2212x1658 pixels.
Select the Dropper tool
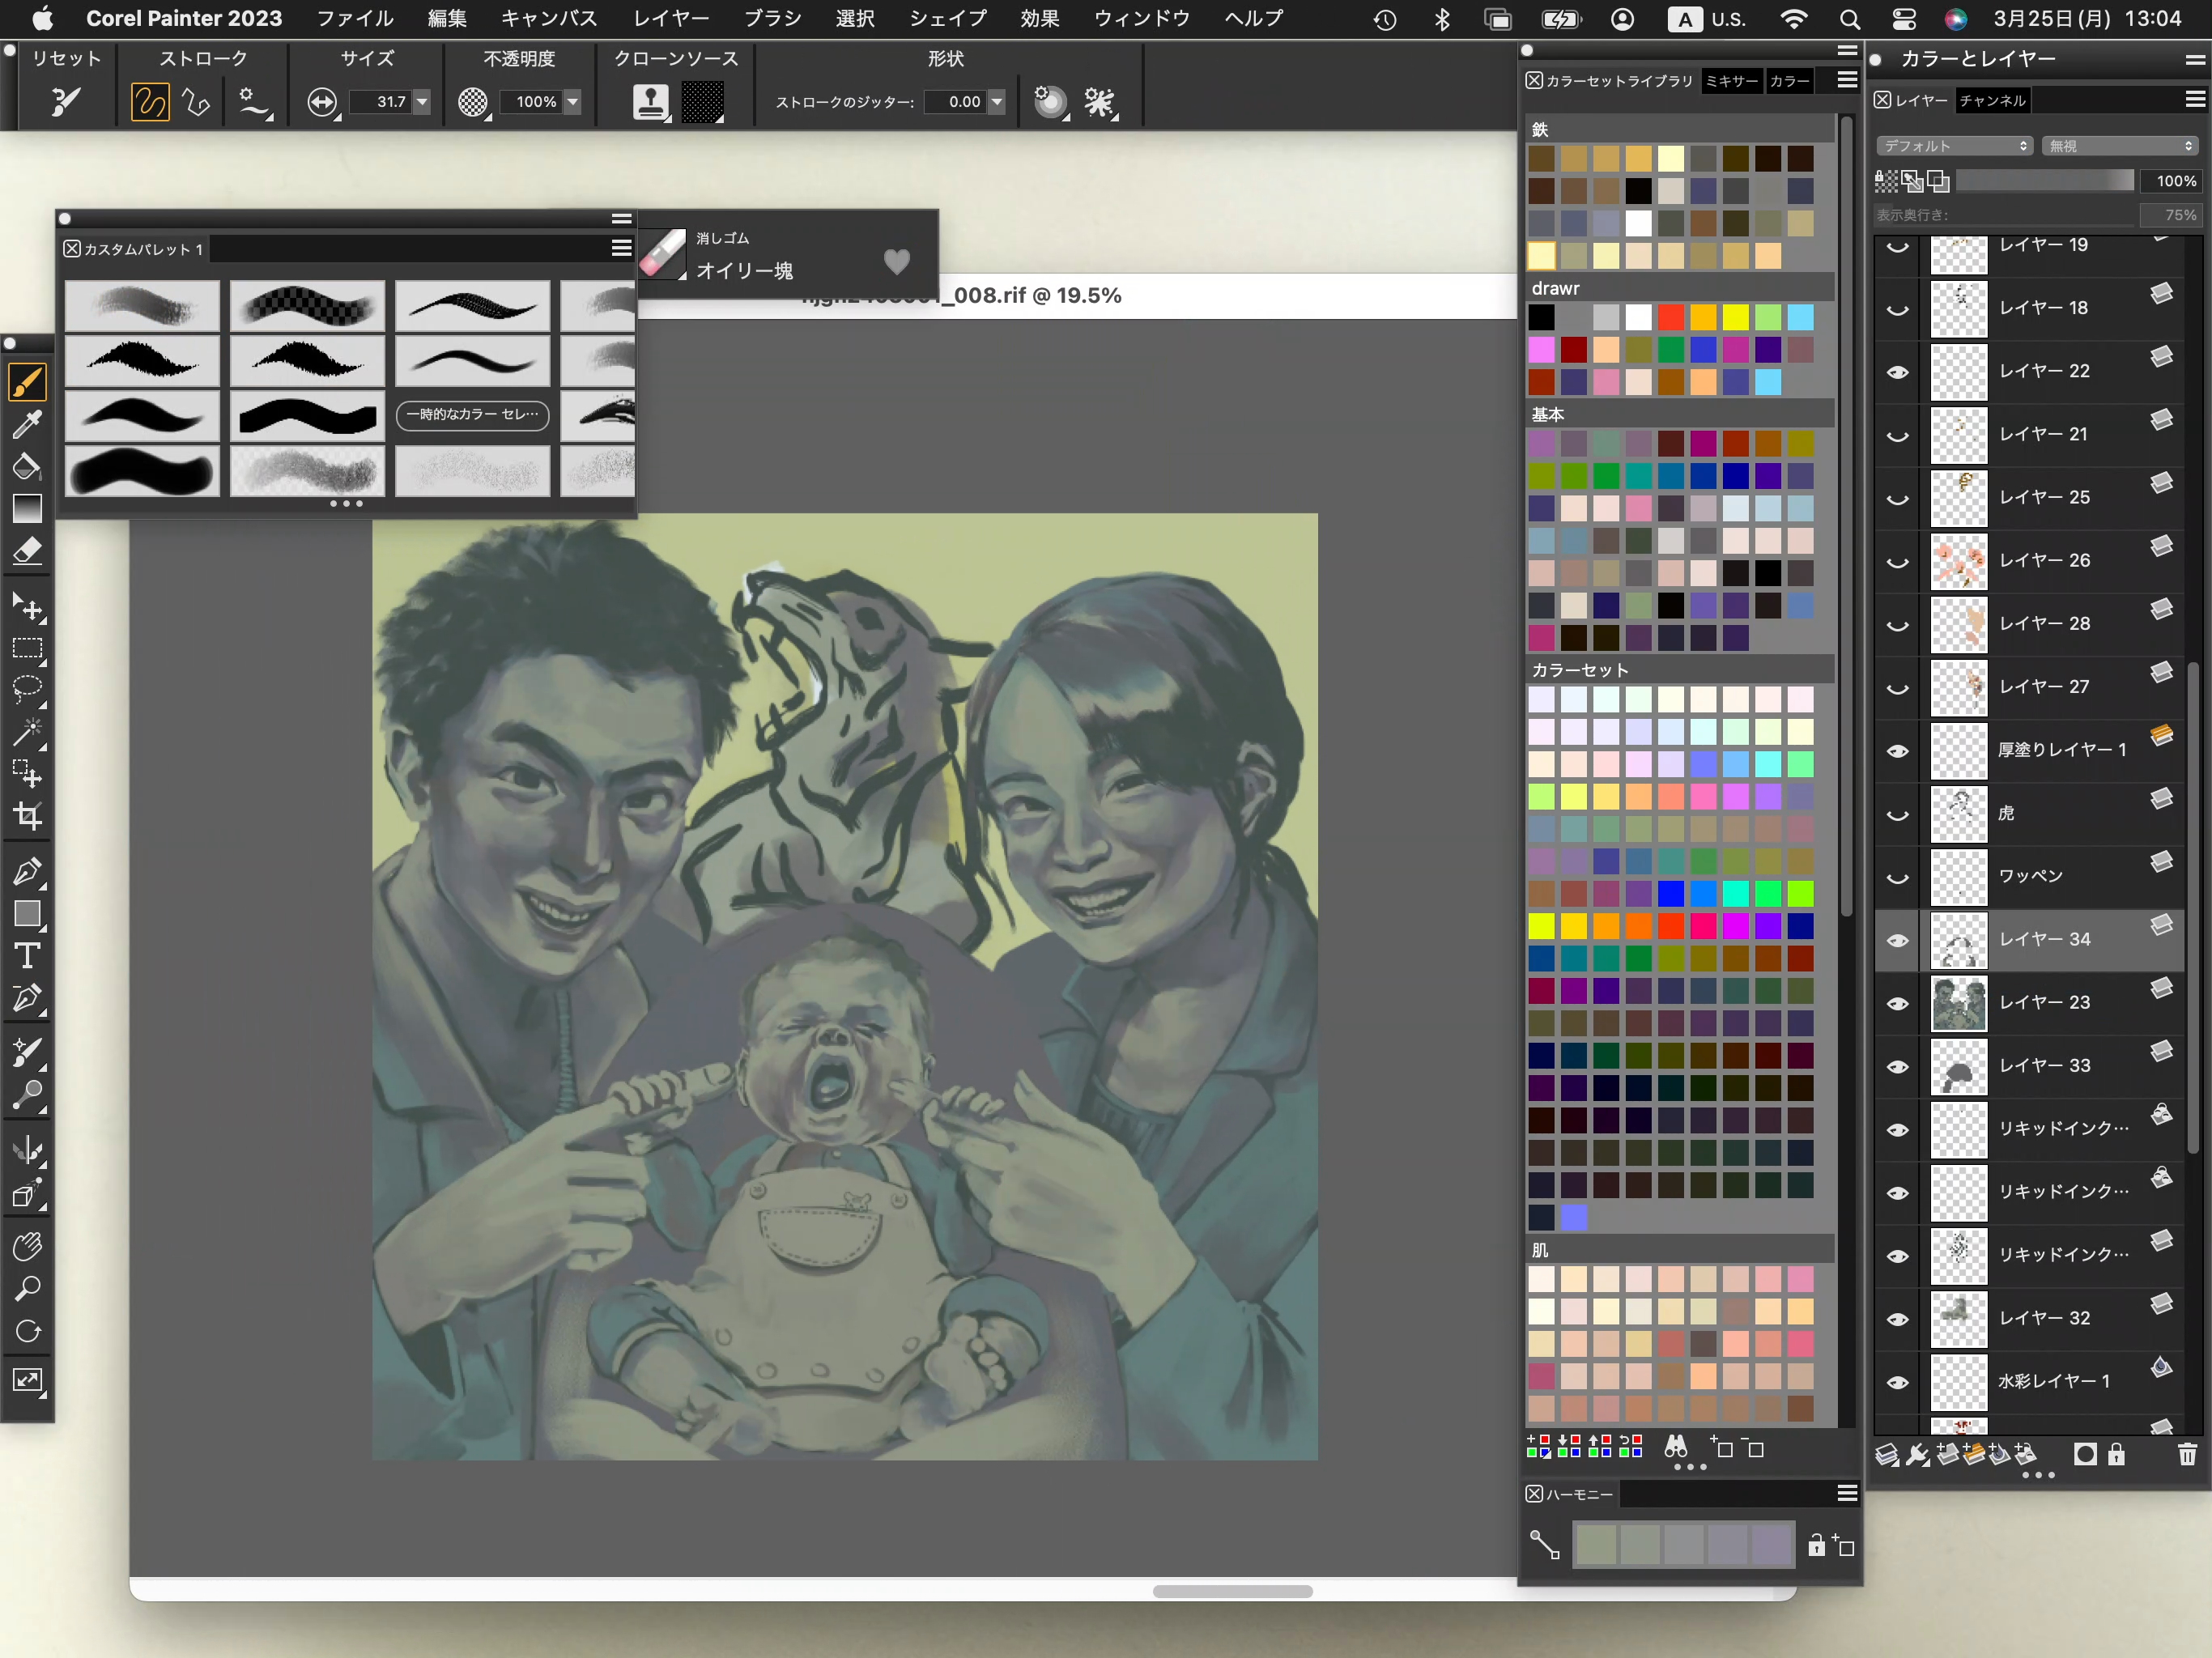point(27,424)
